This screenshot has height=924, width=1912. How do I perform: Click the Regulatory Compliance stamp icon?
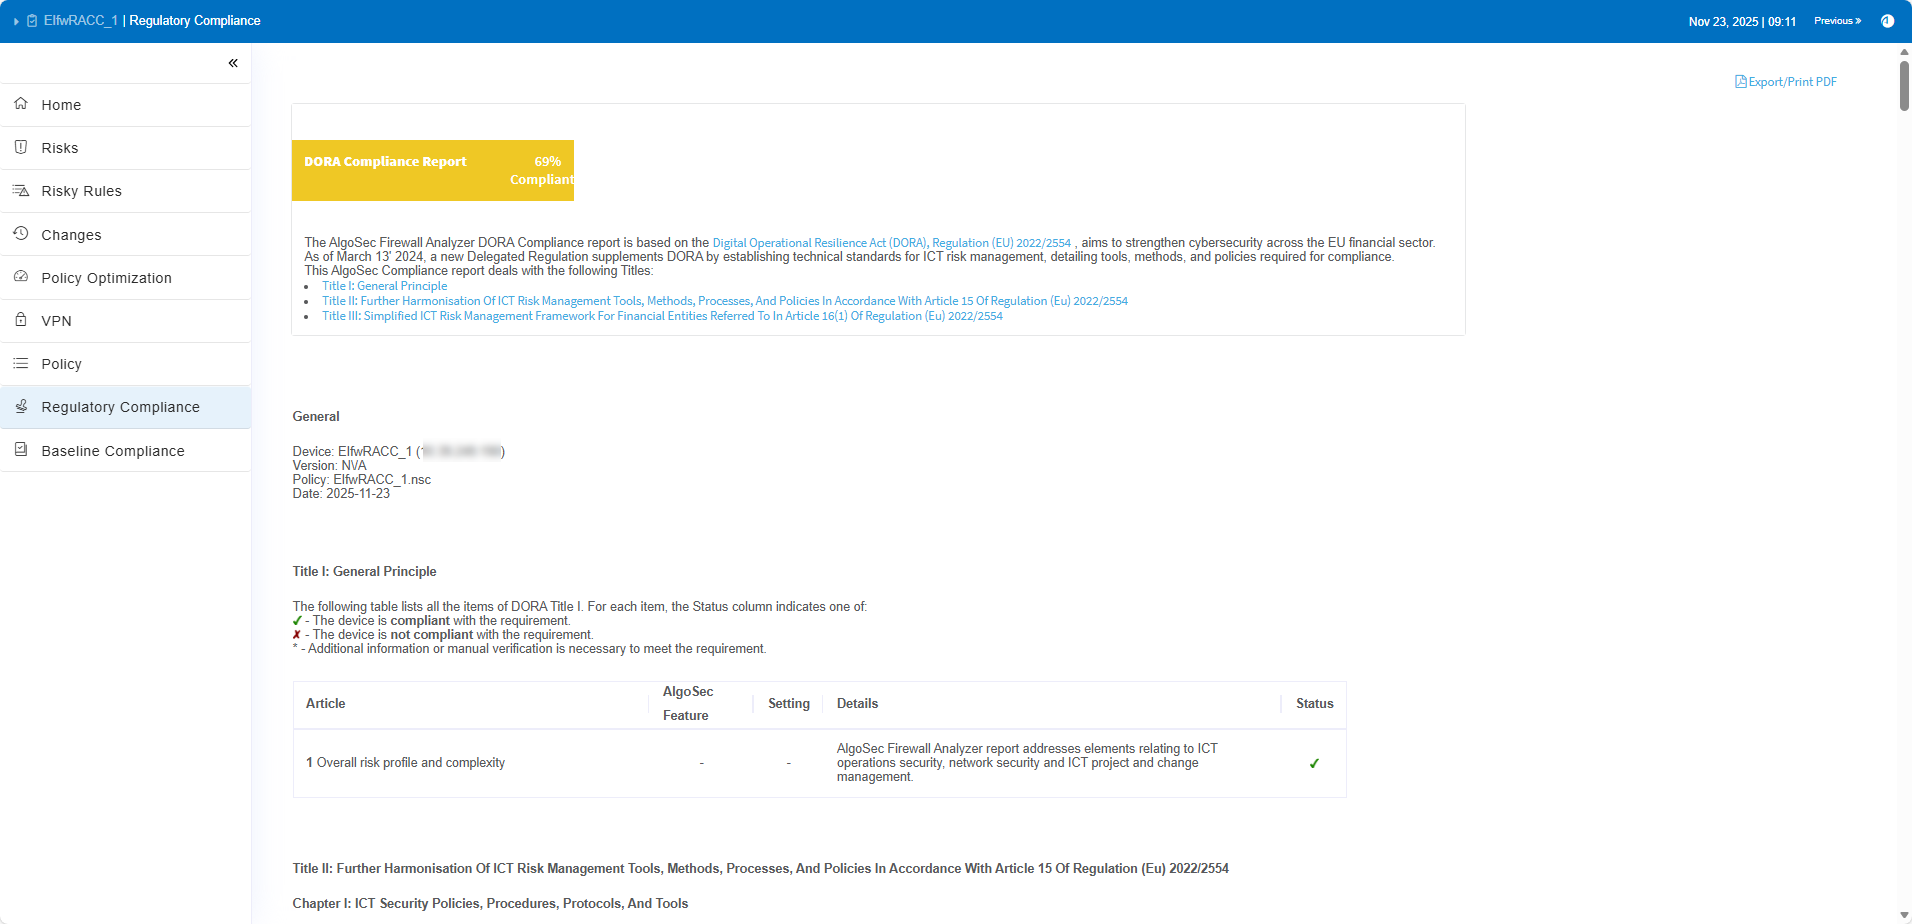coord(21,406)
